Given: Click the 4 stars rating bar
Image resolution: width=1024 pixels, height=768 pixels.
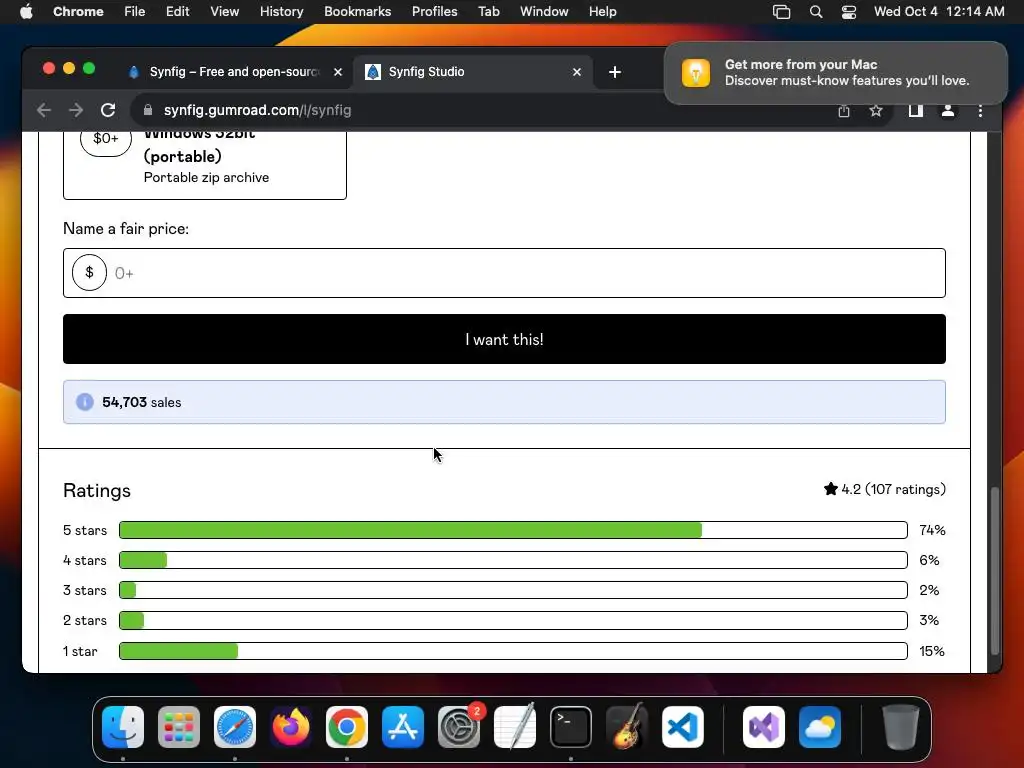Looking at the screenshot, I should [x=513, y=560].
